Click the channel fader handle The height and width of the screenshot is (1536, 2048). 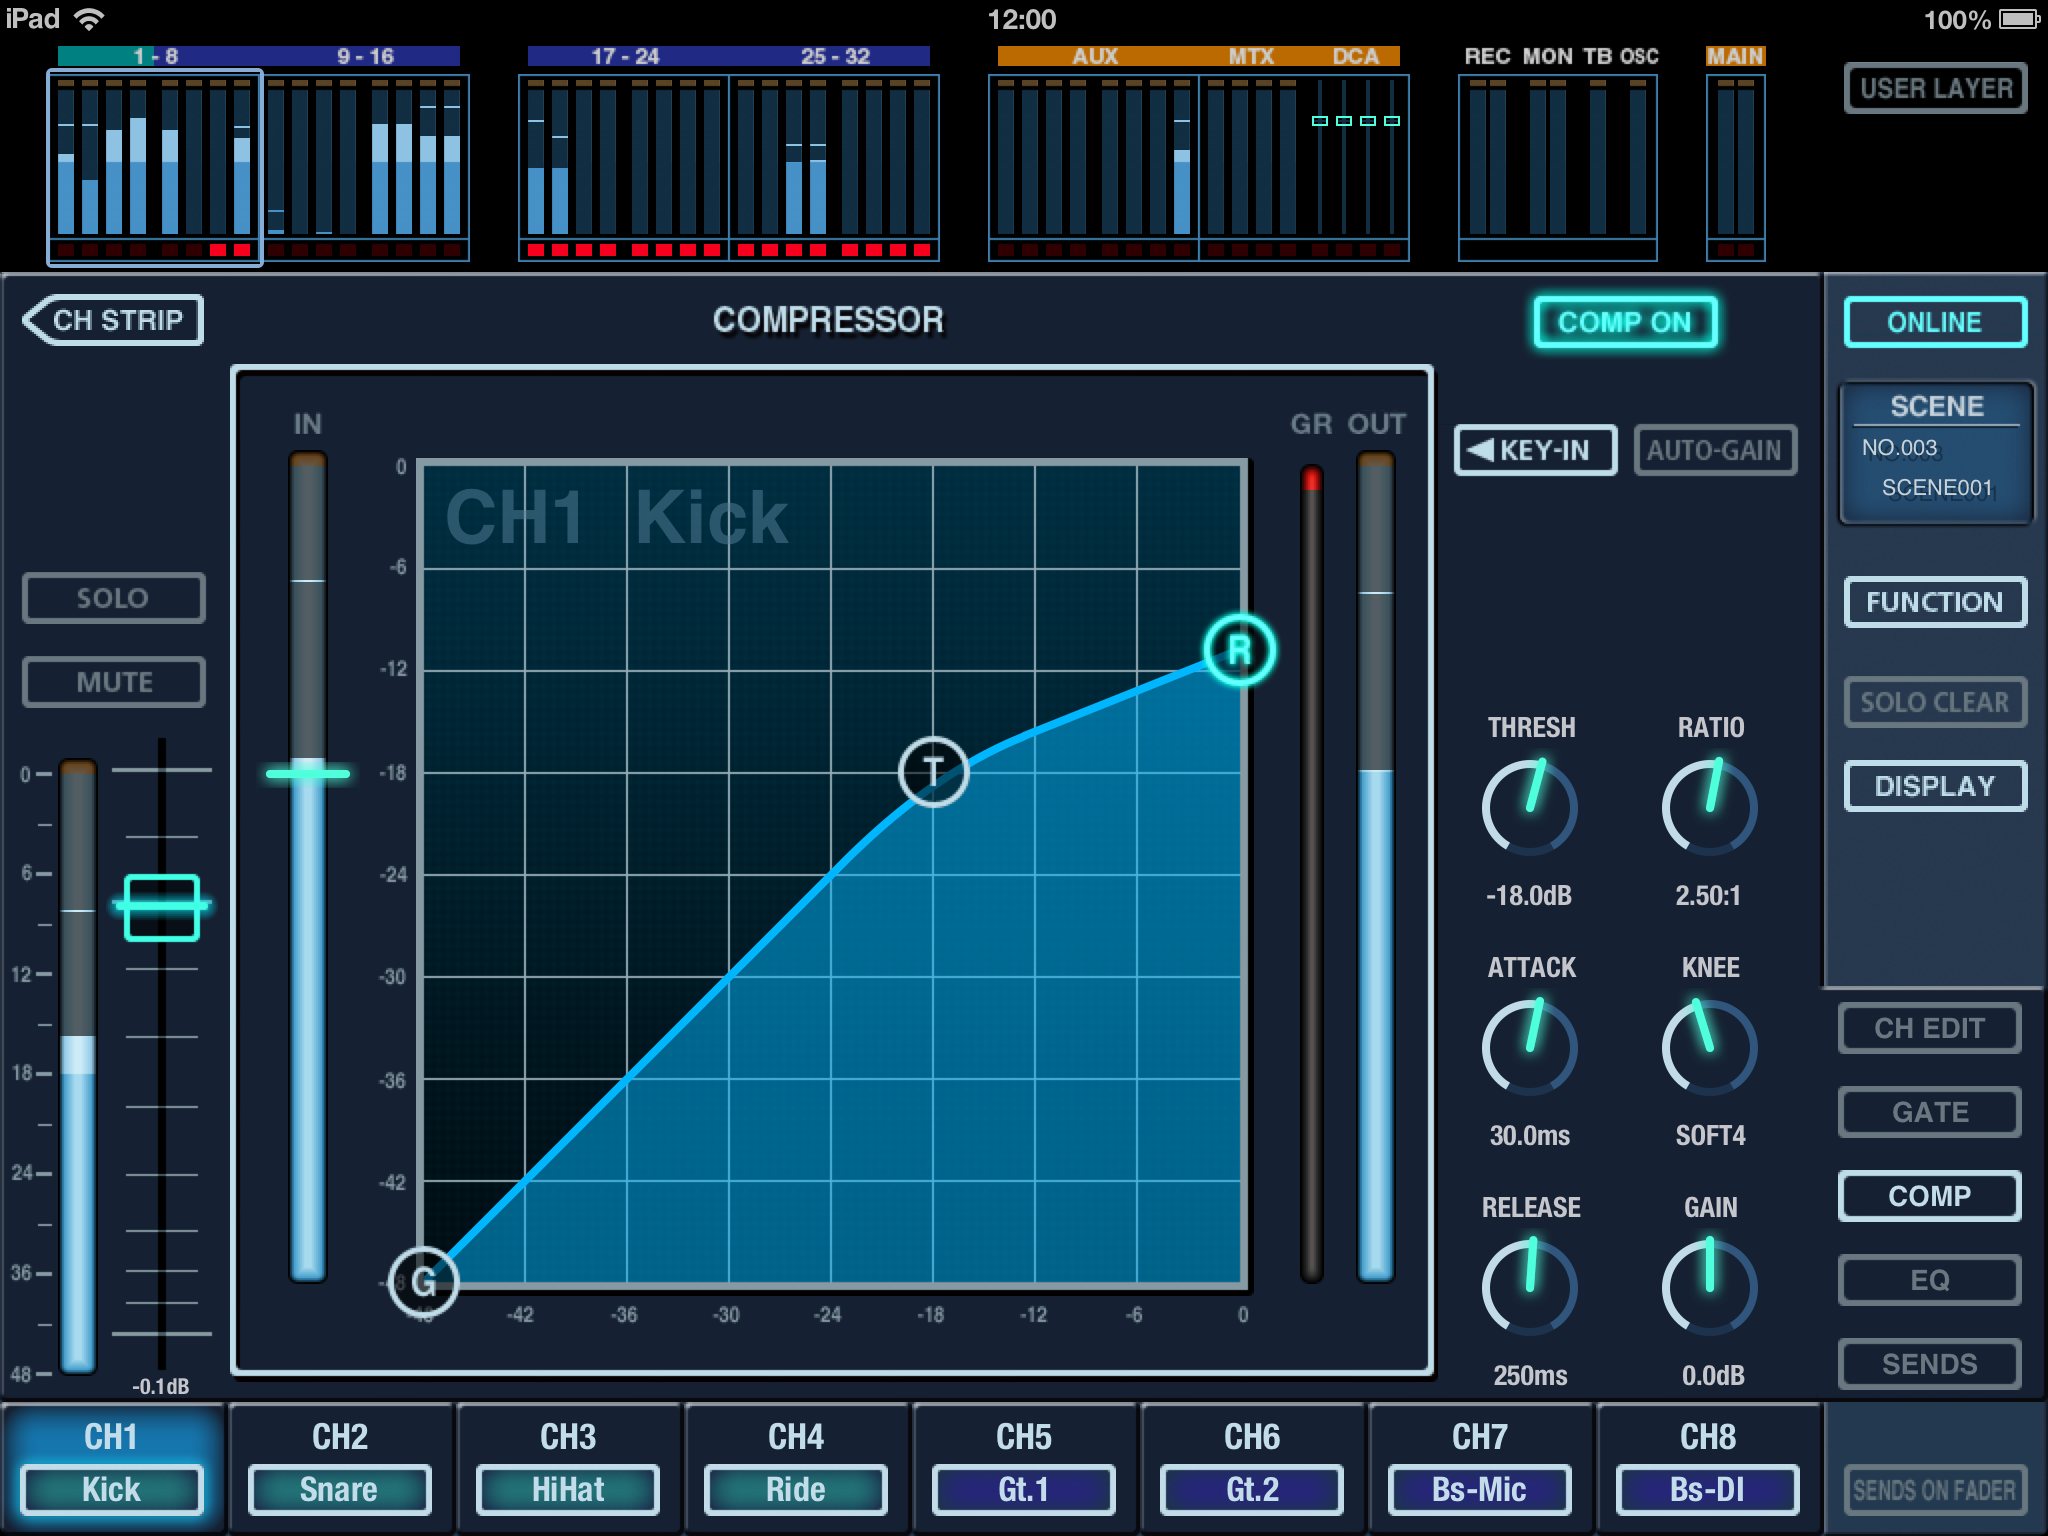[161, 907]
